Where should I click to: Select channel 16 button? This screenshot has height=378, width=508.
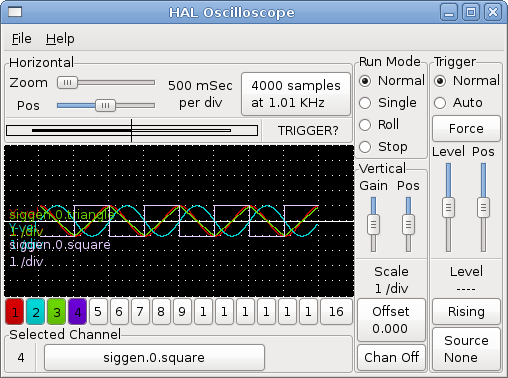pyautogui.click(x=336, y=312)
